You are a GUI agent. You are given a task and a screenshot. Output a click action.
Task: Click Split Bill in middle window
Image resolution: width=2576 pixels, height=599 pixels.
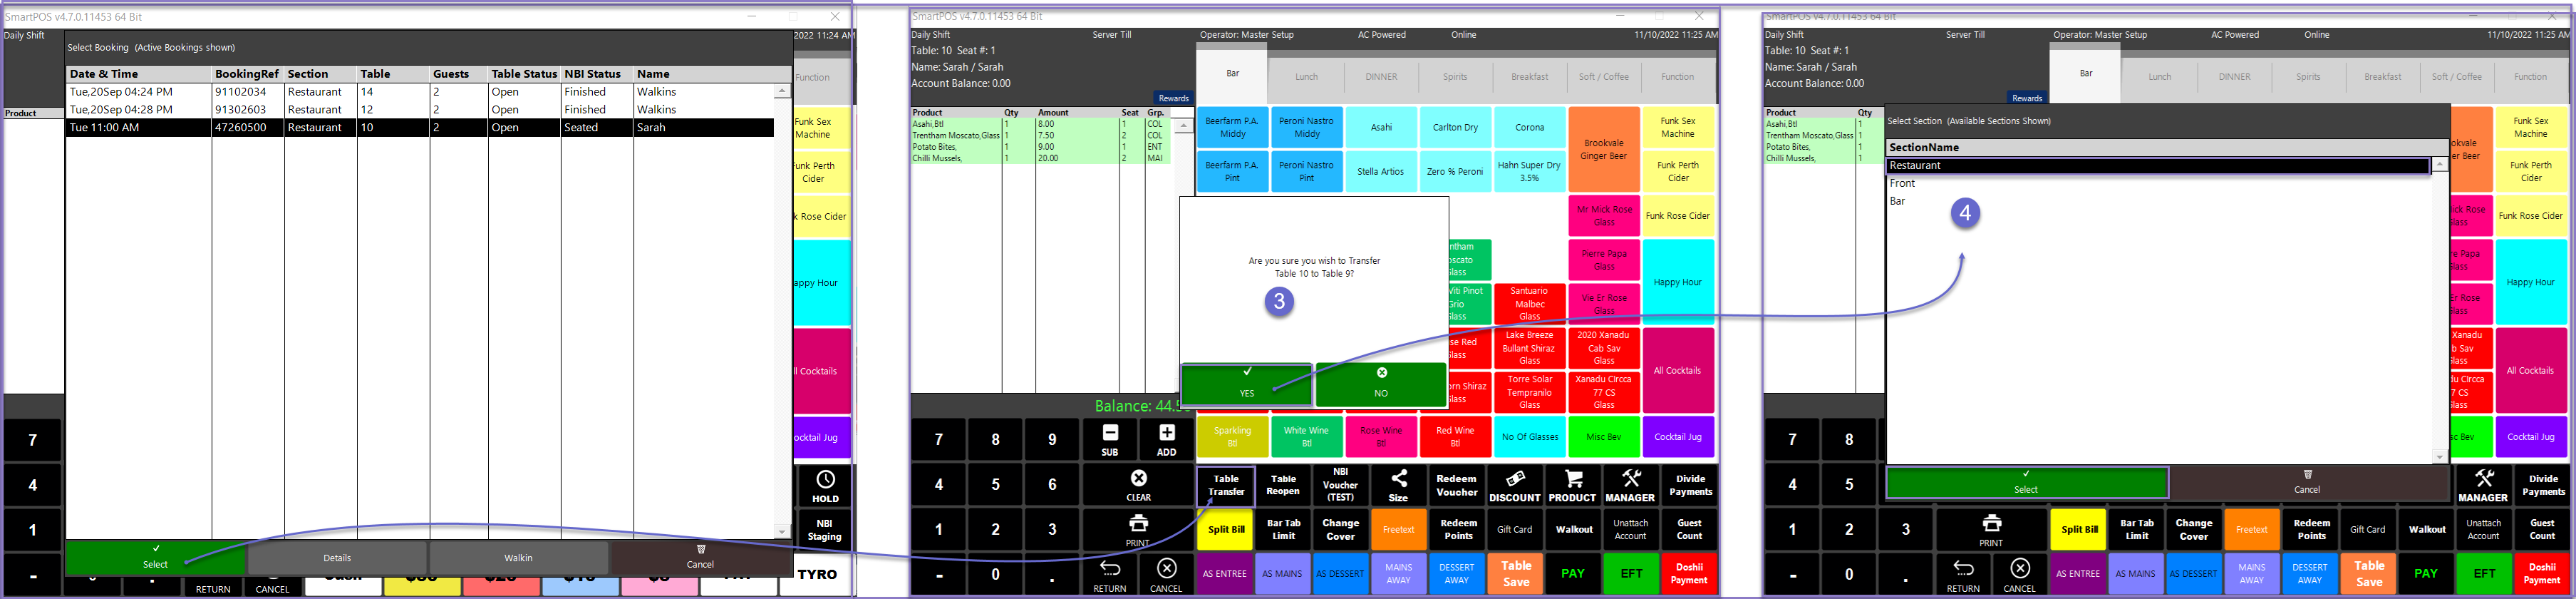coord(1226,530)
